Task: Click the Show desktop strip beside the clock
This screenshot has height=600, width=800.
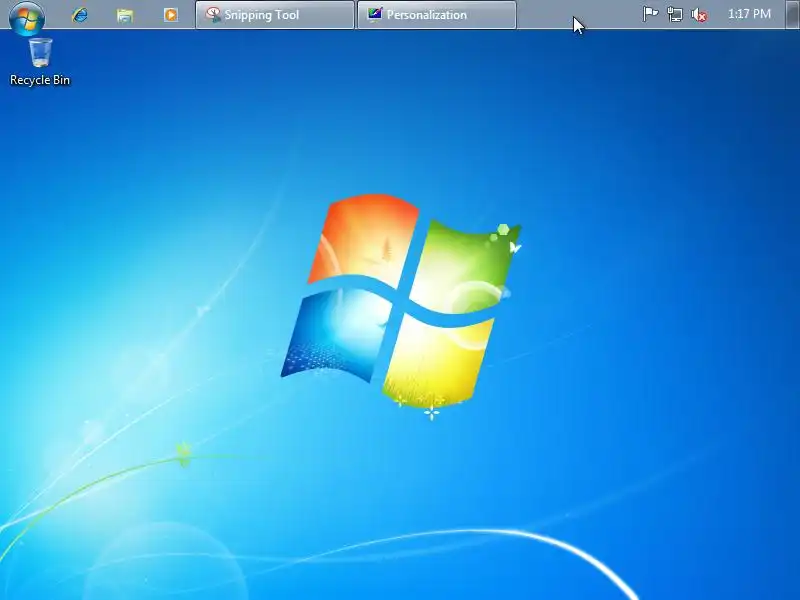Action: click(x=792, y=15)
